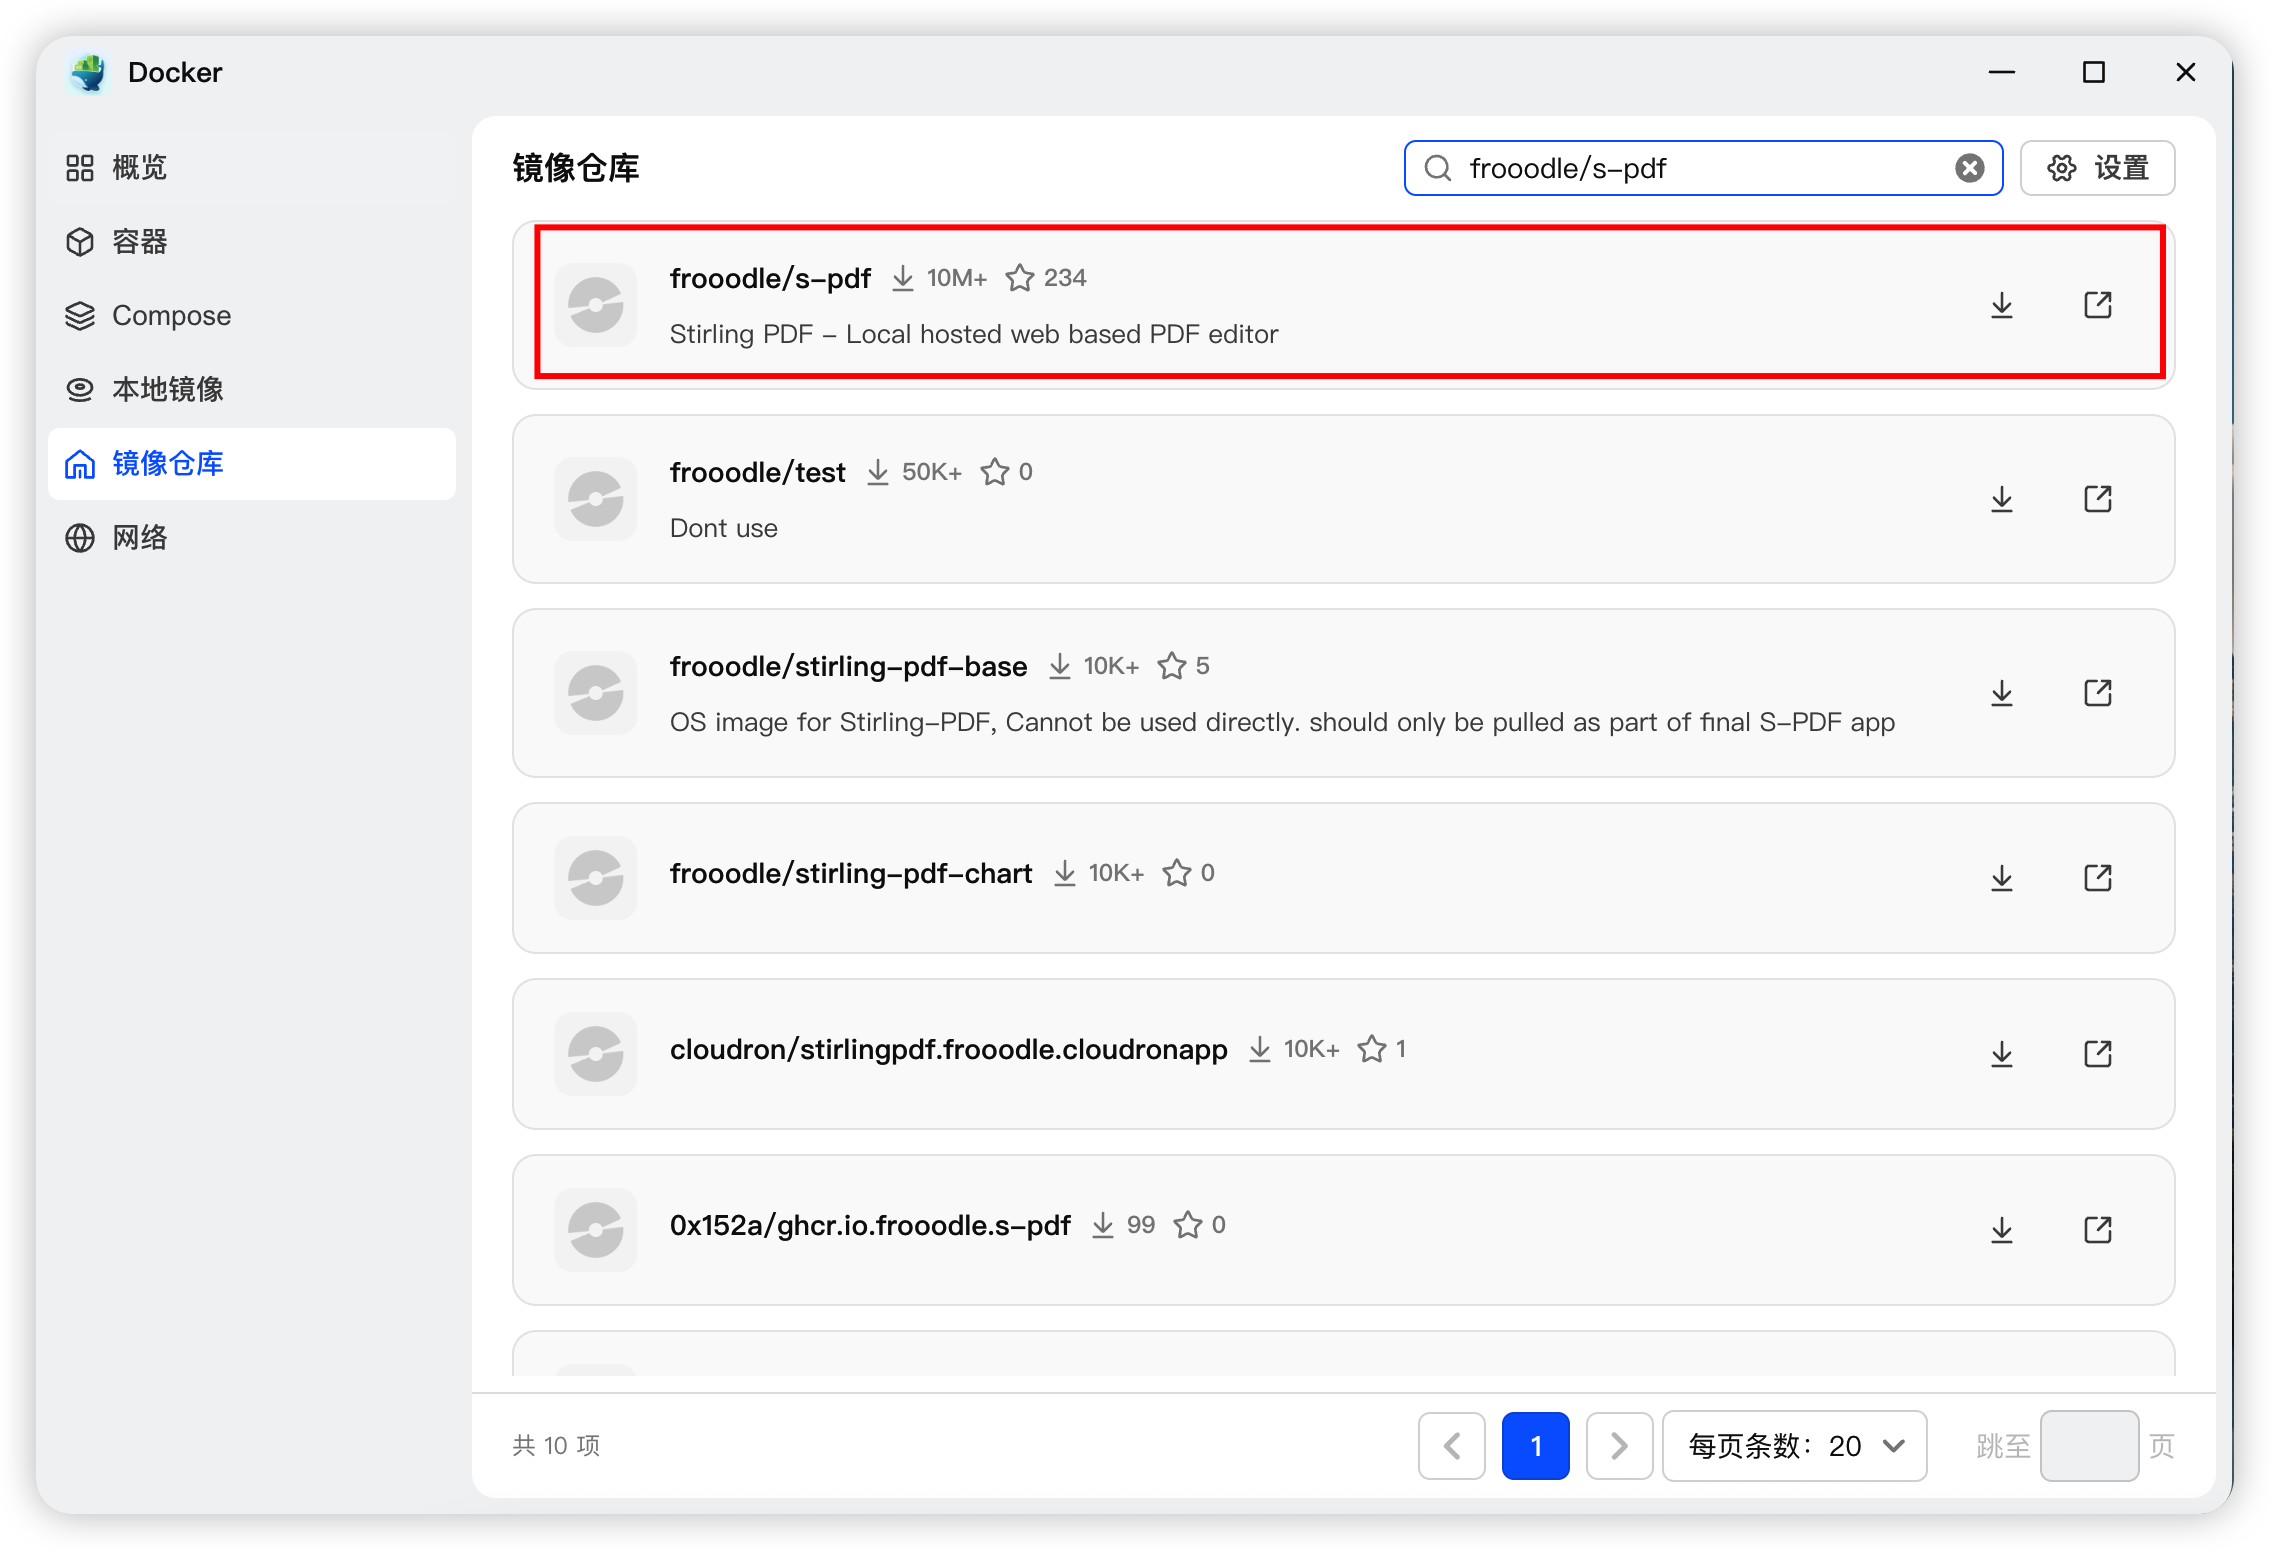Open frooodle/stirling-pdf-base external link icon
Image resolution: width=2270 pixels, height=1550 pixels.
(x=2097, y=694)
